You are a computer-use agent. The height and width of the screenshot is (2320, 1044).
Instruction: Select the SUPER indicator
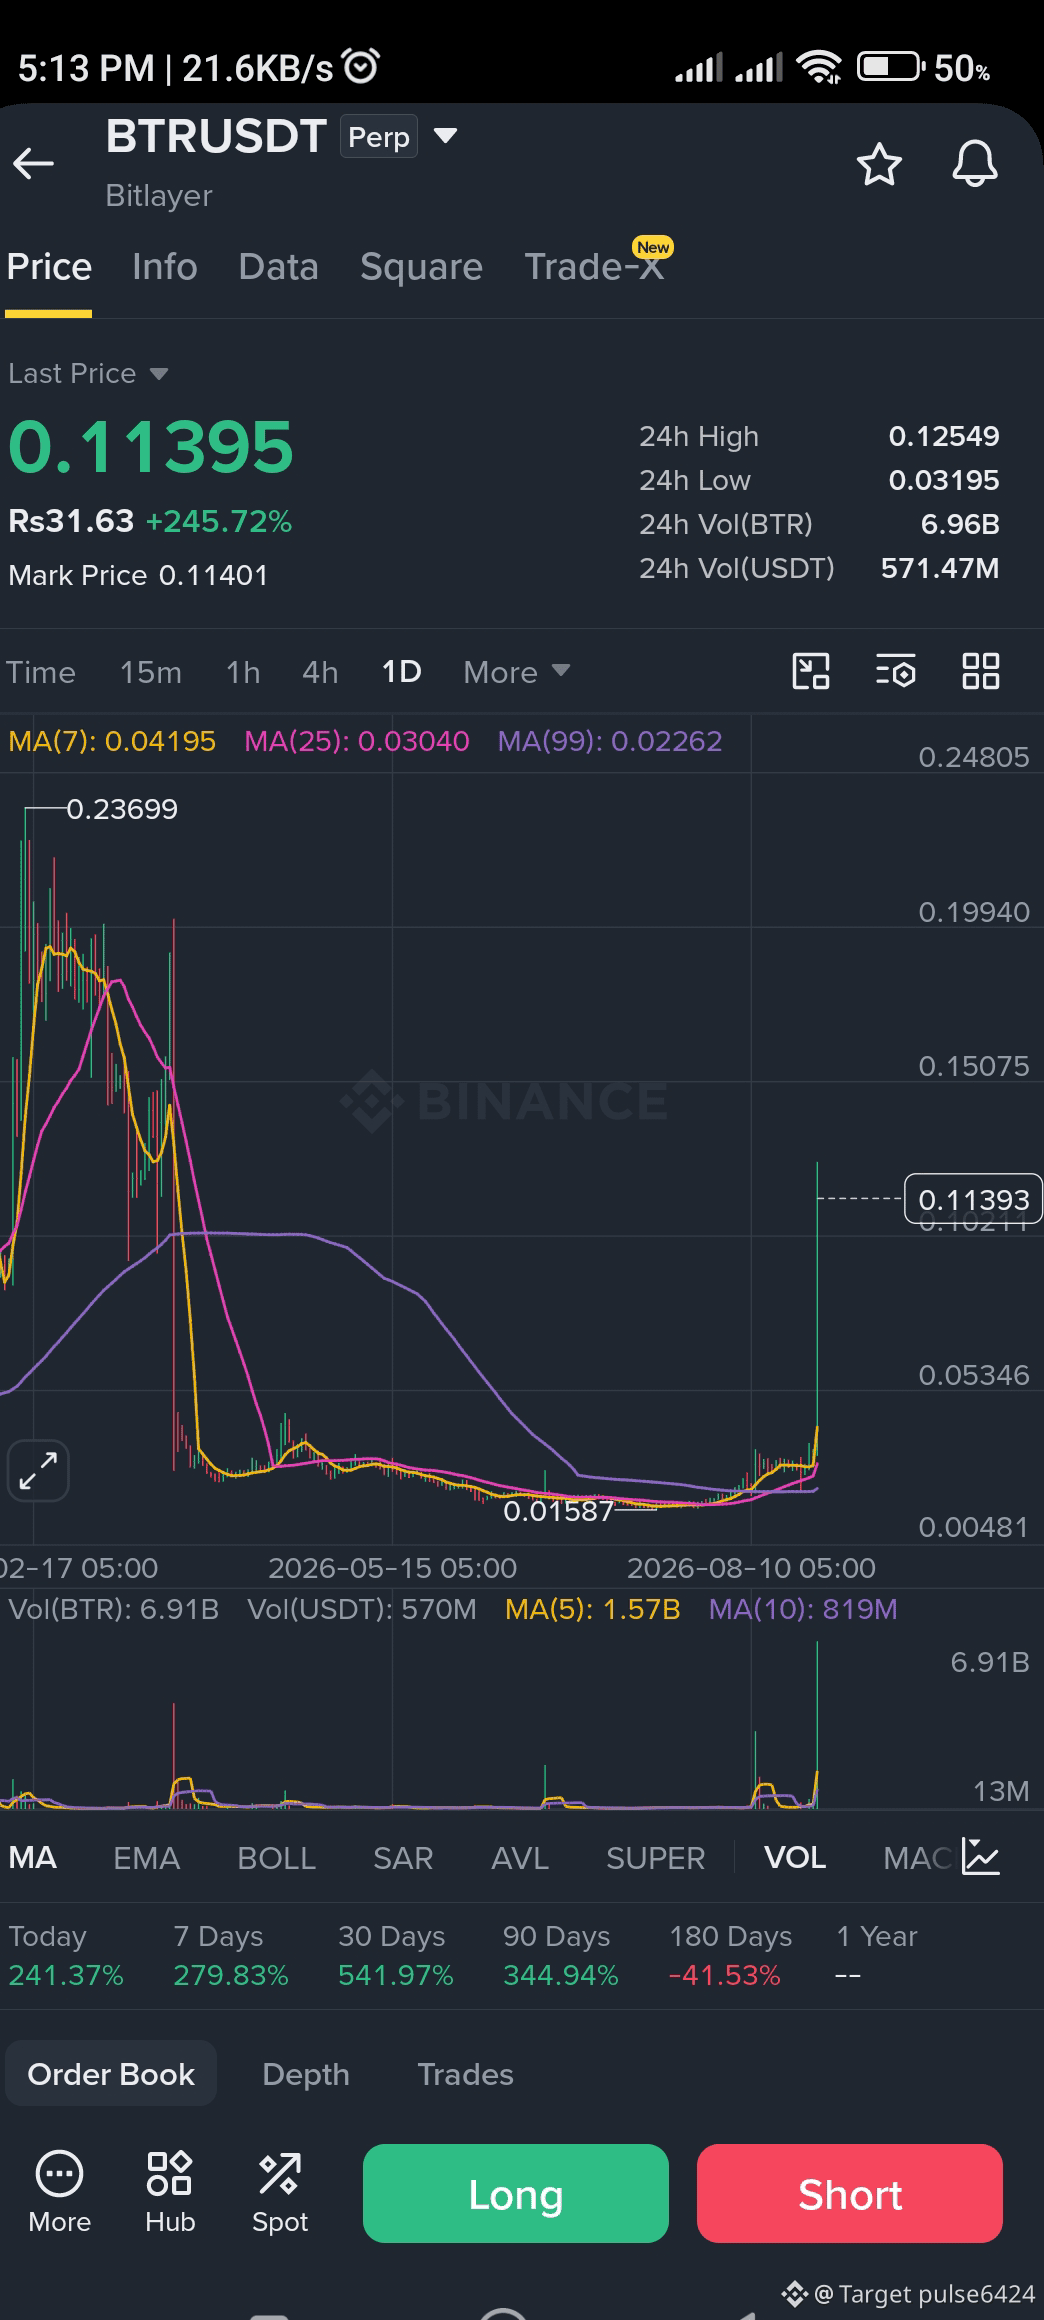point(656,1858)
